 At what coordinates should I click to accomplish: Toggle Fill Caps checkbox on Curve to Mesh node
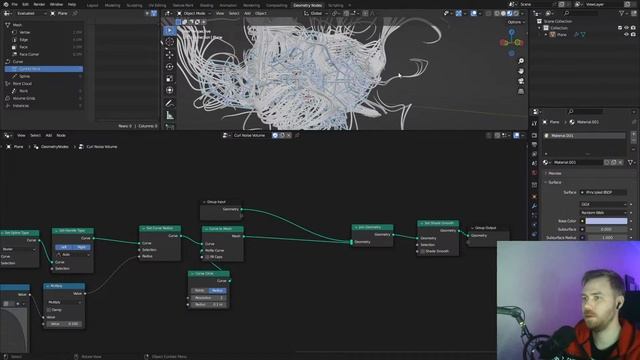click(x=207, y=257)
